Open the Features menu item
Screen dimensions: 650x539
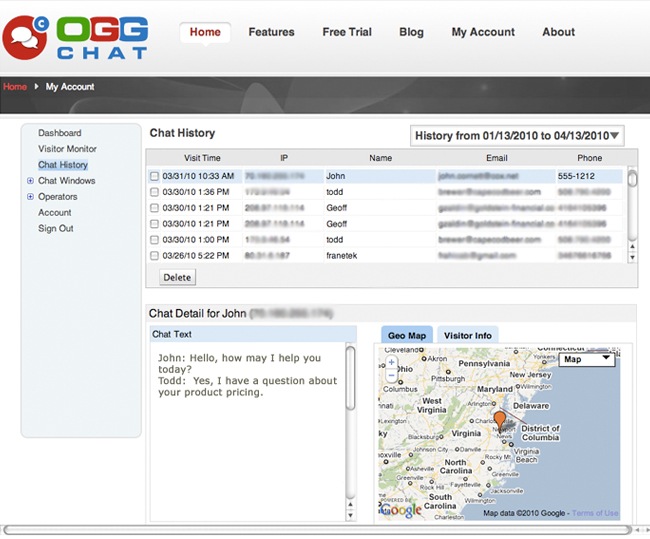[x=271, y=32]
